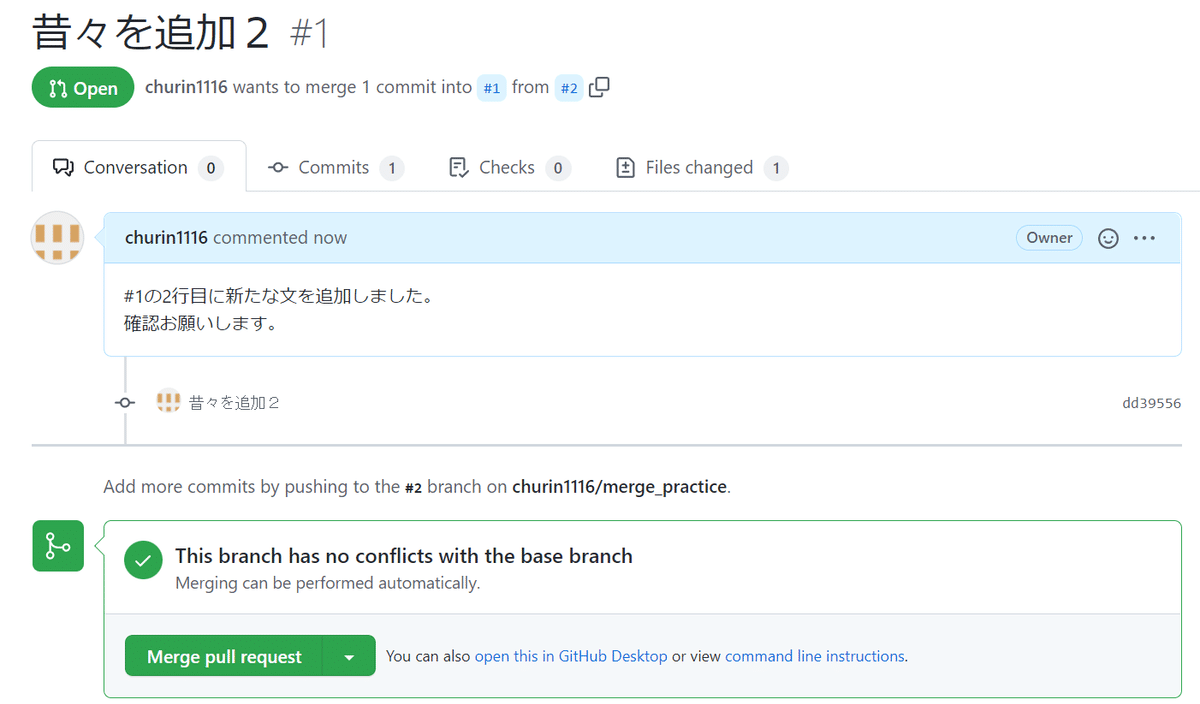Expand the merge method dropdown arrow

(349, 656)
